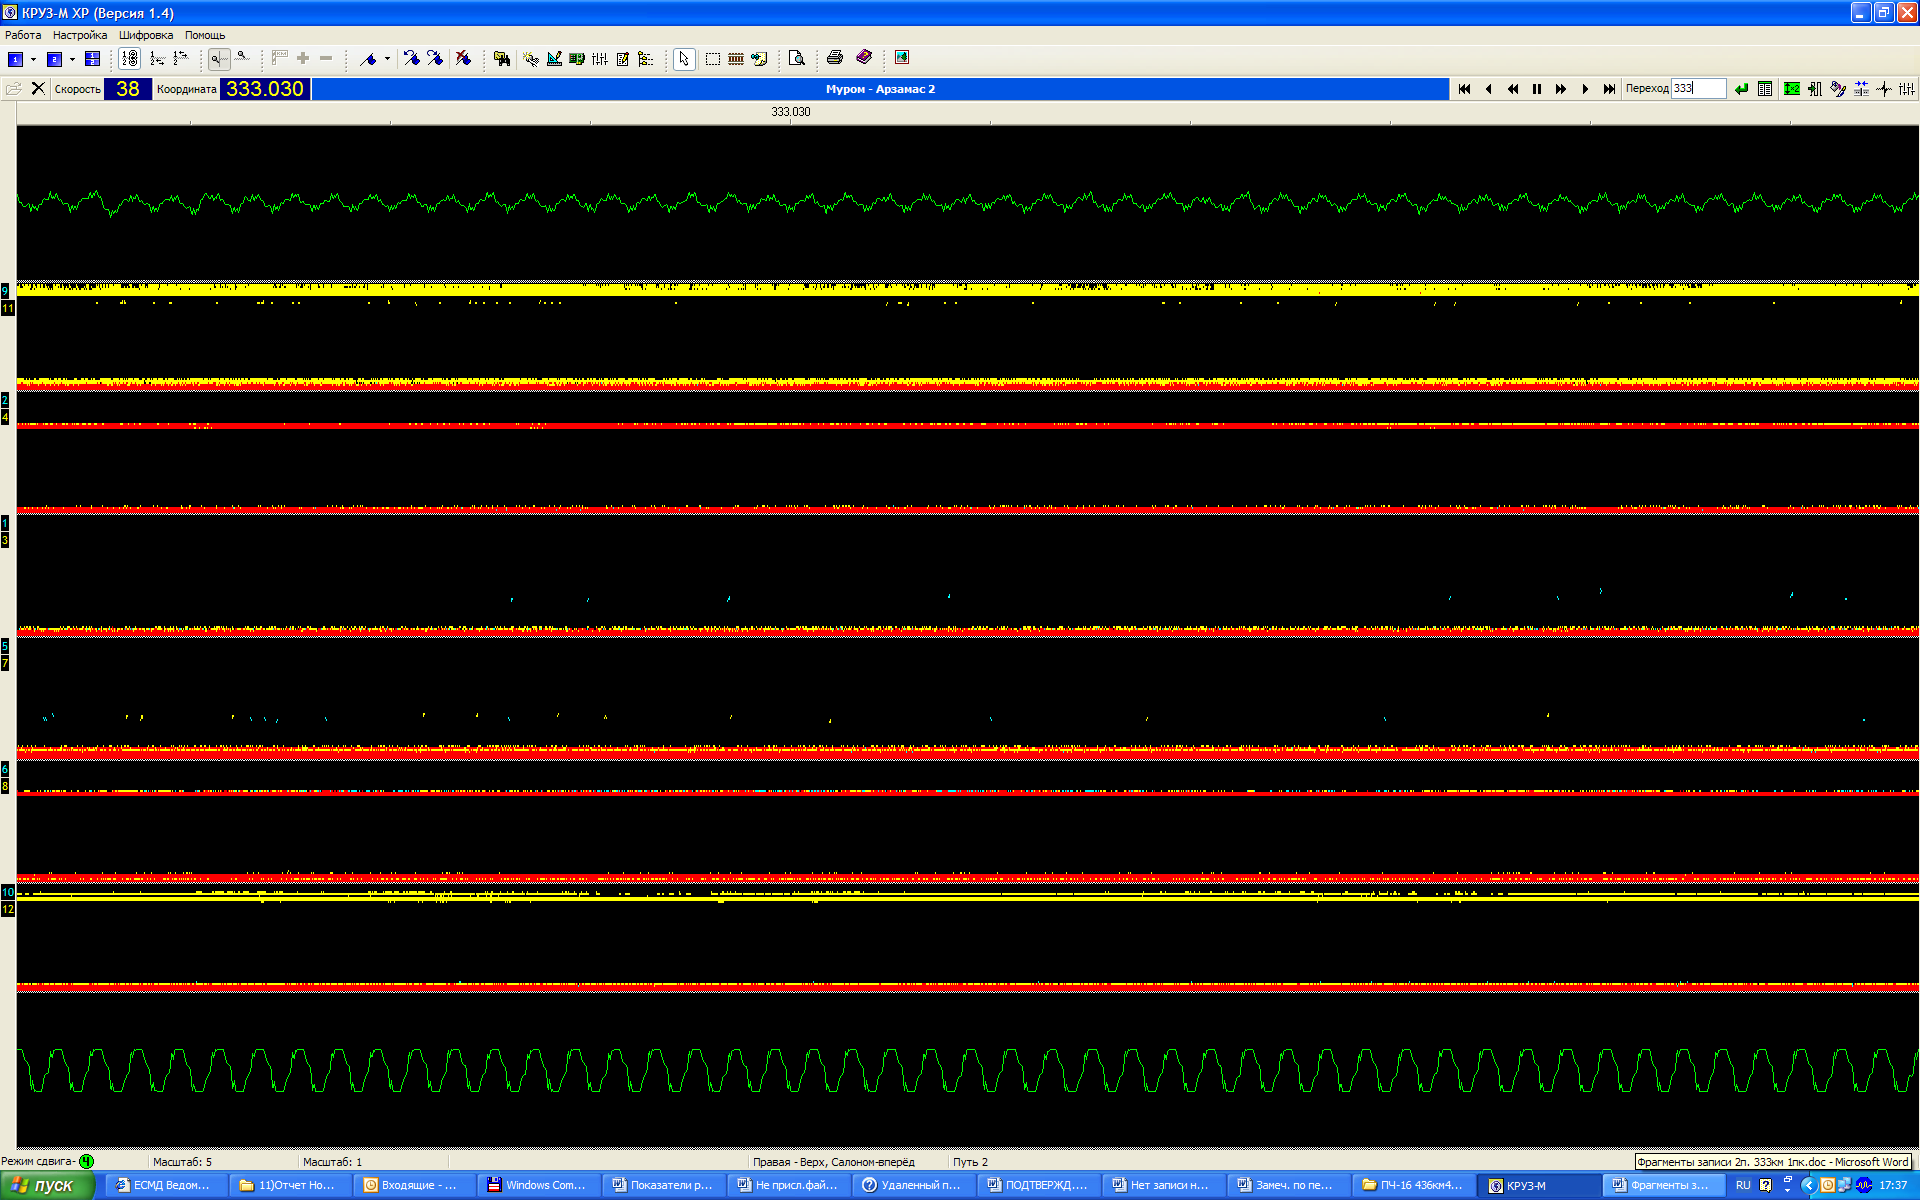The width and height of the screenshot is (1920, 1200).
Task: Click the help book icon
Action: point(865,58)
